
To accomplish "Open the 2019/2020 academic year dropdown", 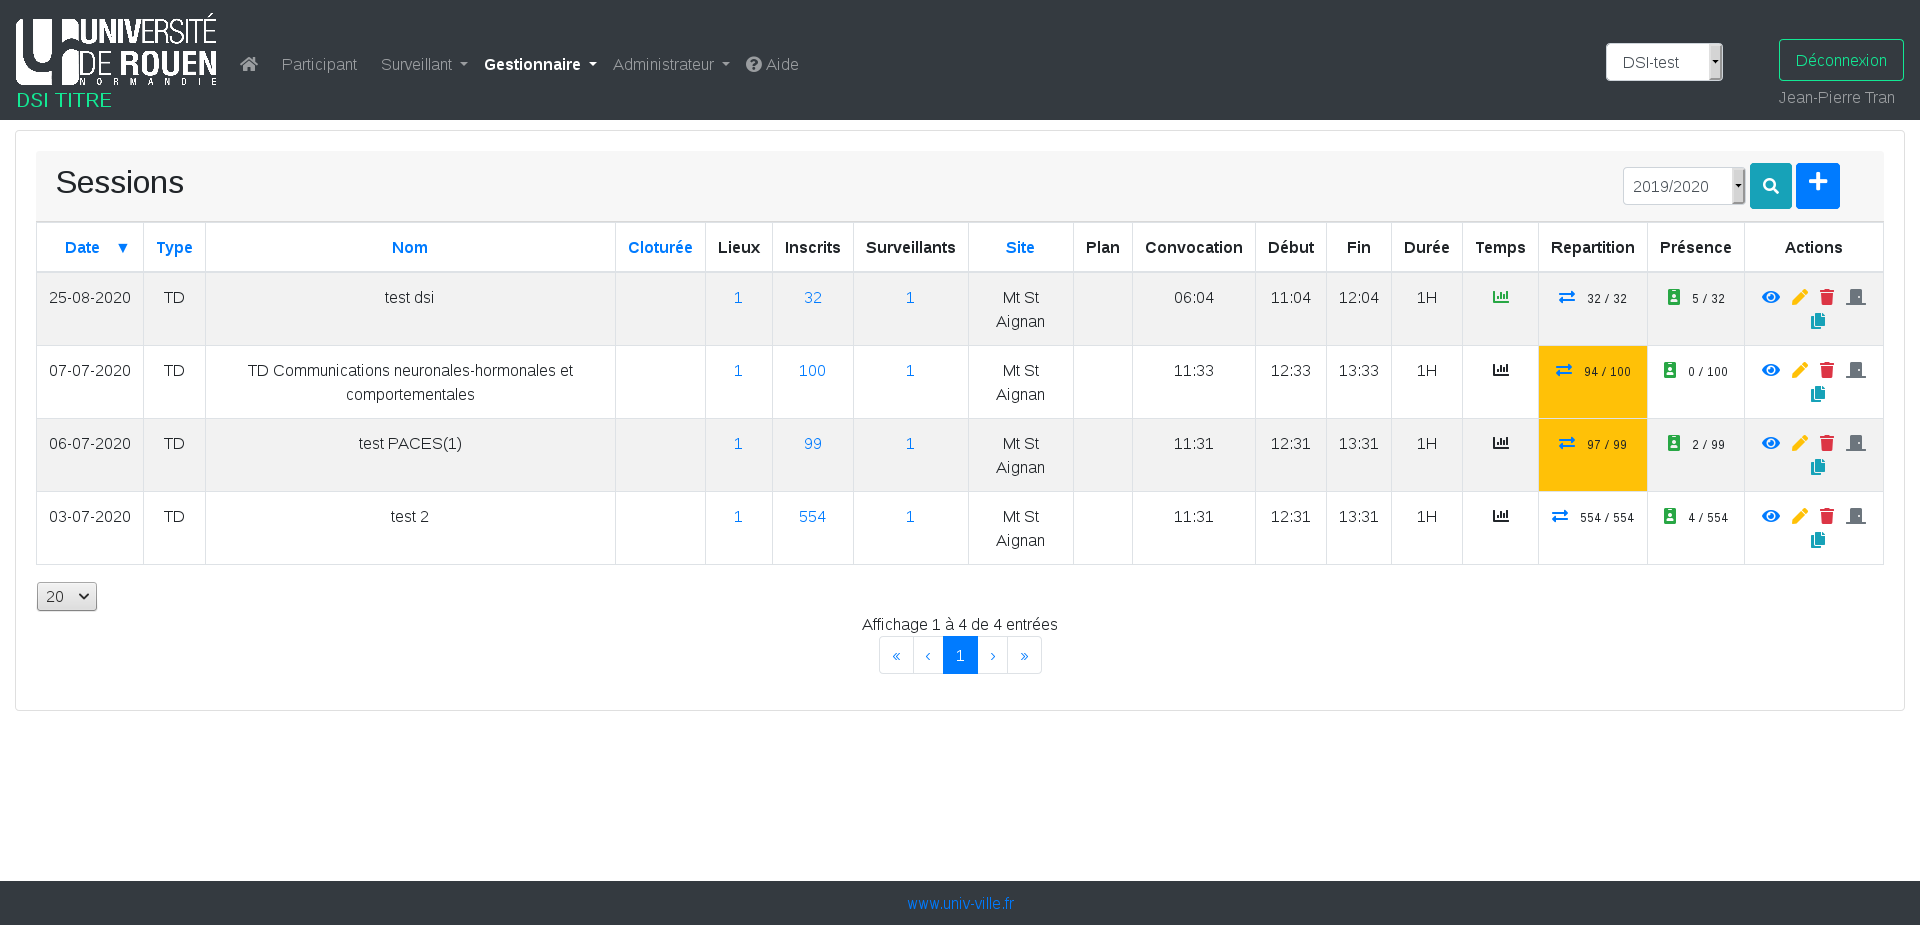I will 1683,186.
